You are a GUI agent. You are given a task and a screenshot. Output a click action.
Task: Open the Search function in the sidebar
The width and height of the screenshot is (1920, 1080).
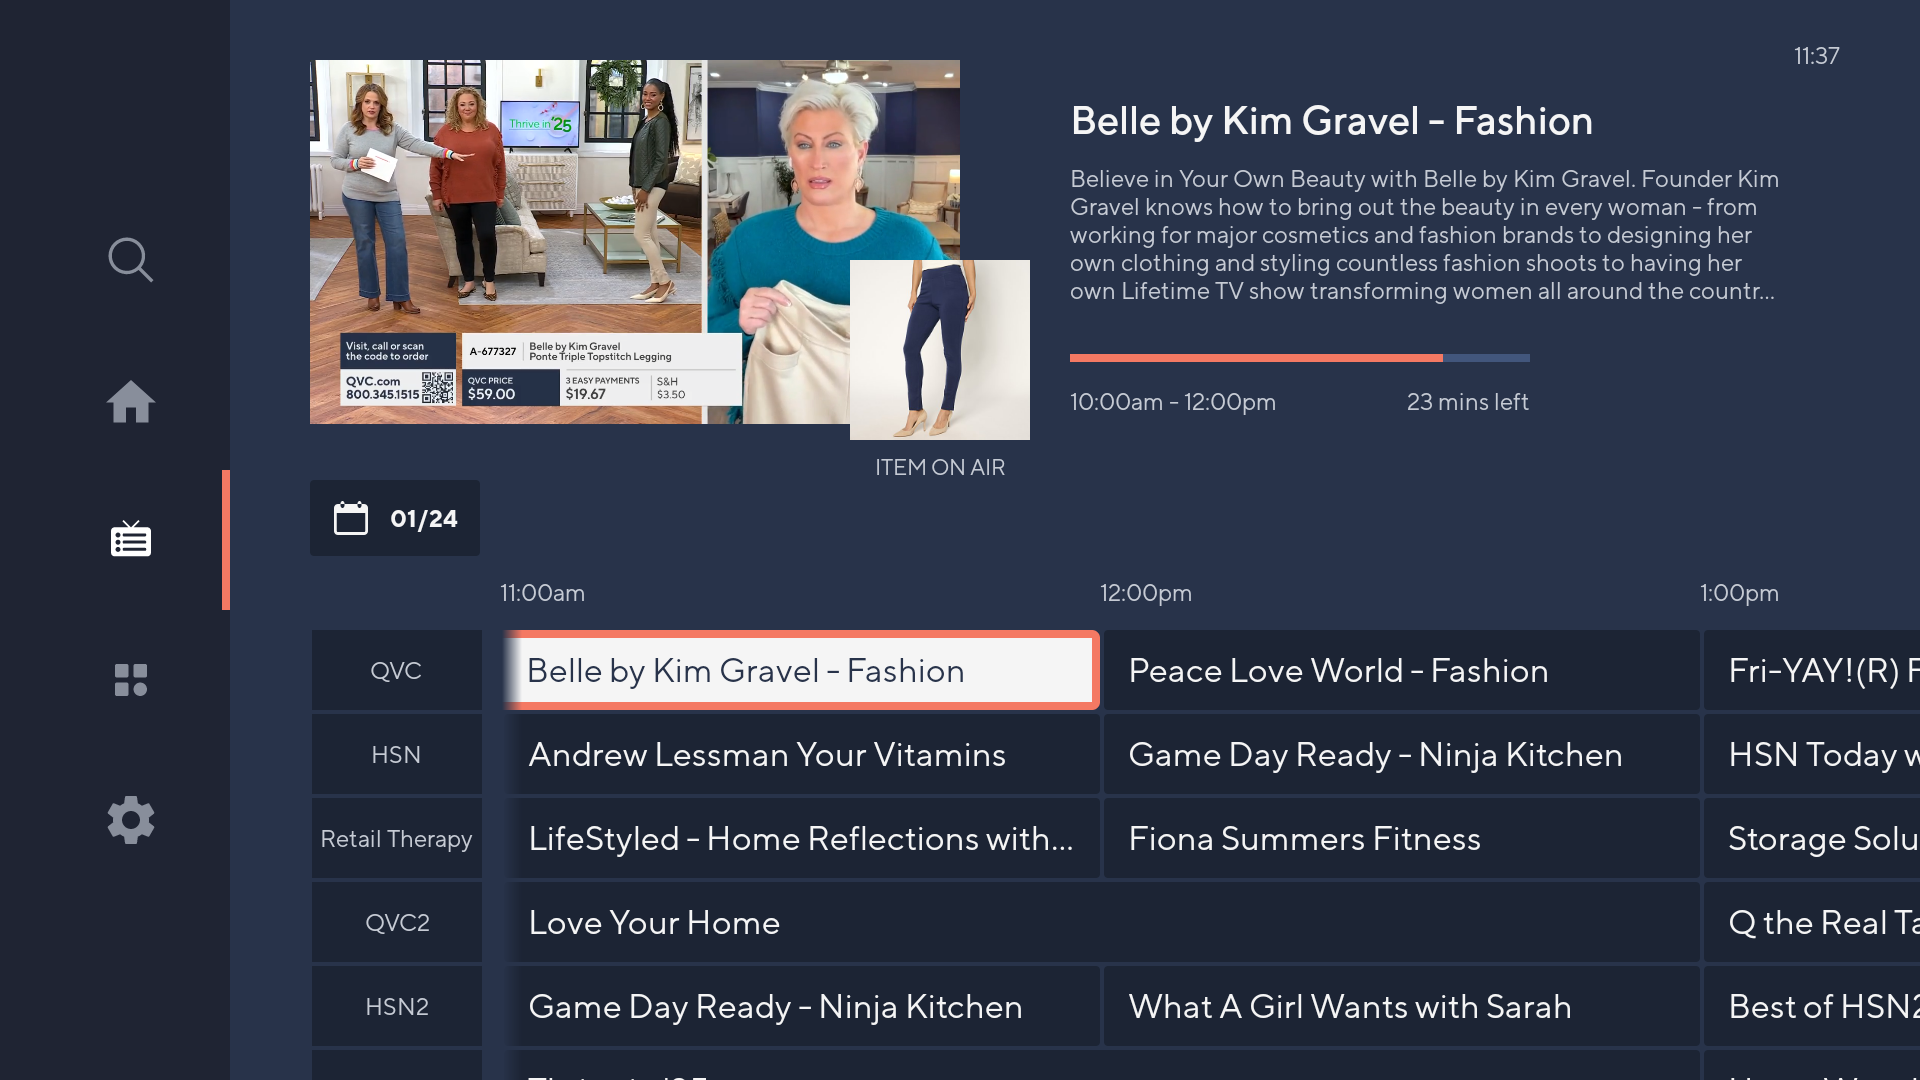tap(131, 260)
